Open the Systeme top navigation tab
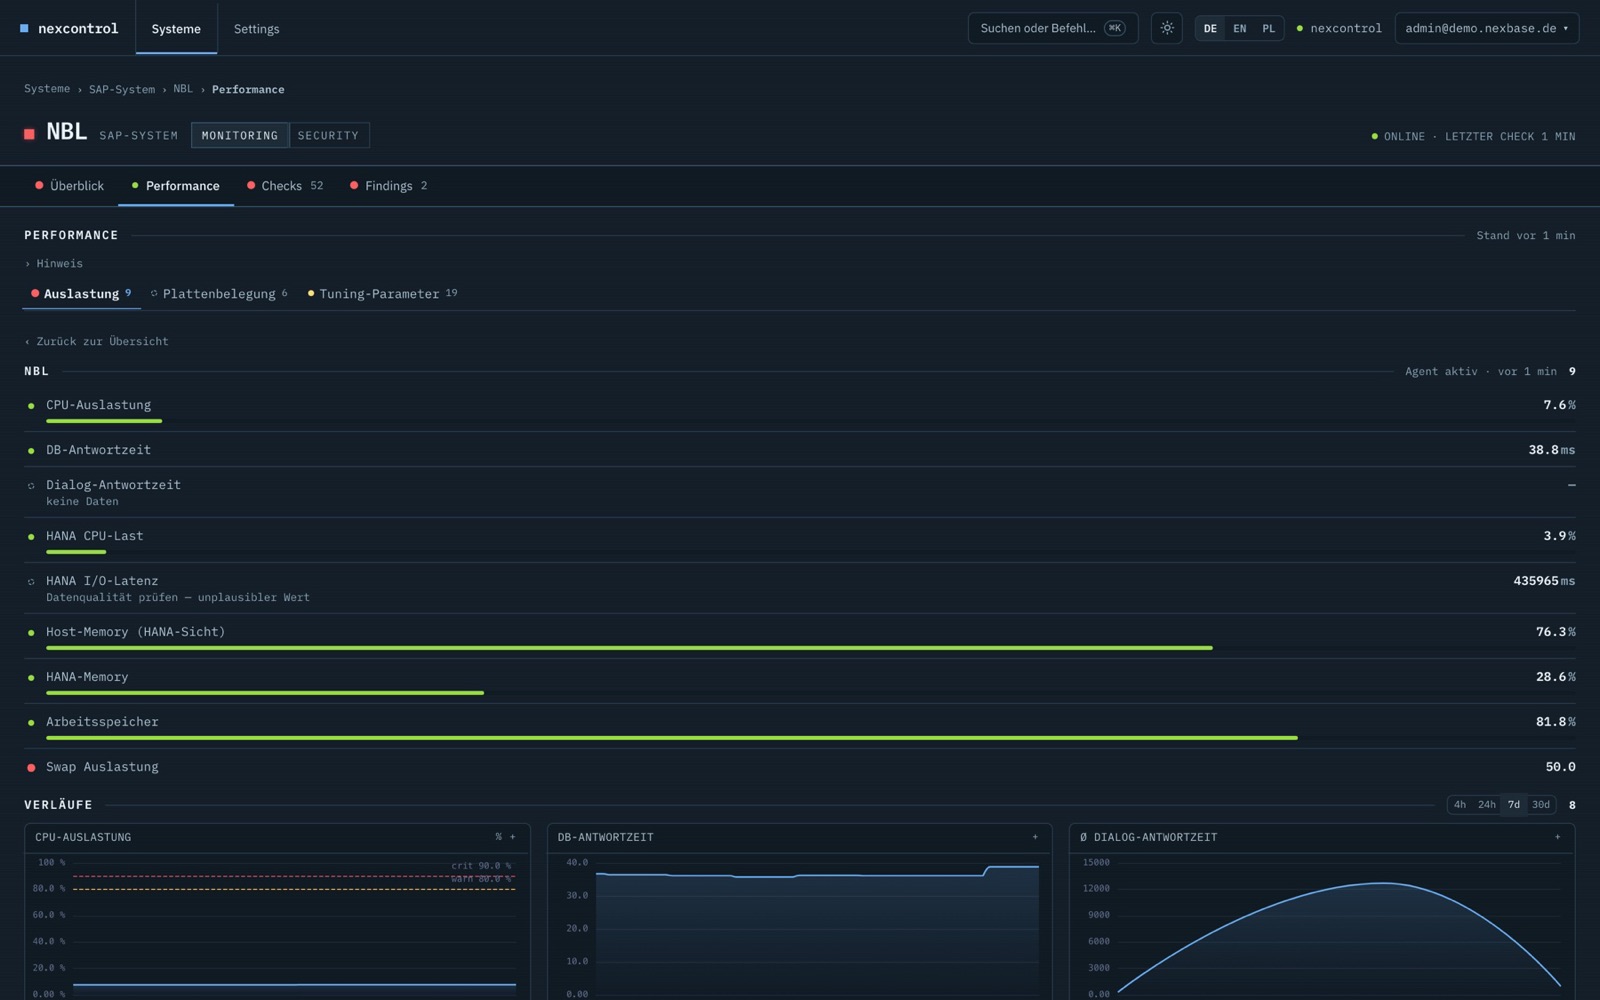Screen dimensions: 1600x1000 176,29
